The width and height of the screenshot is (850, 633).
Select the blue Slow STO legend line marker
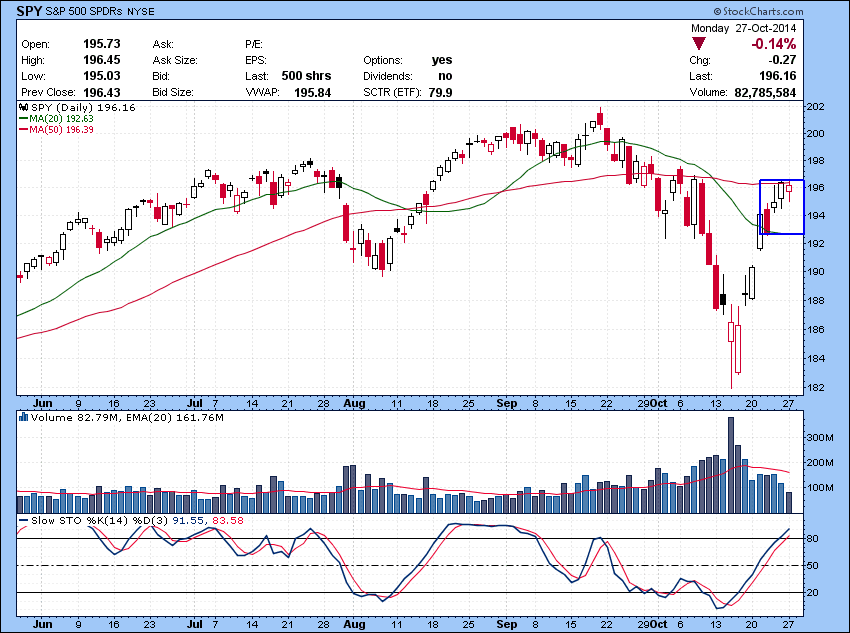pos(23,520)
